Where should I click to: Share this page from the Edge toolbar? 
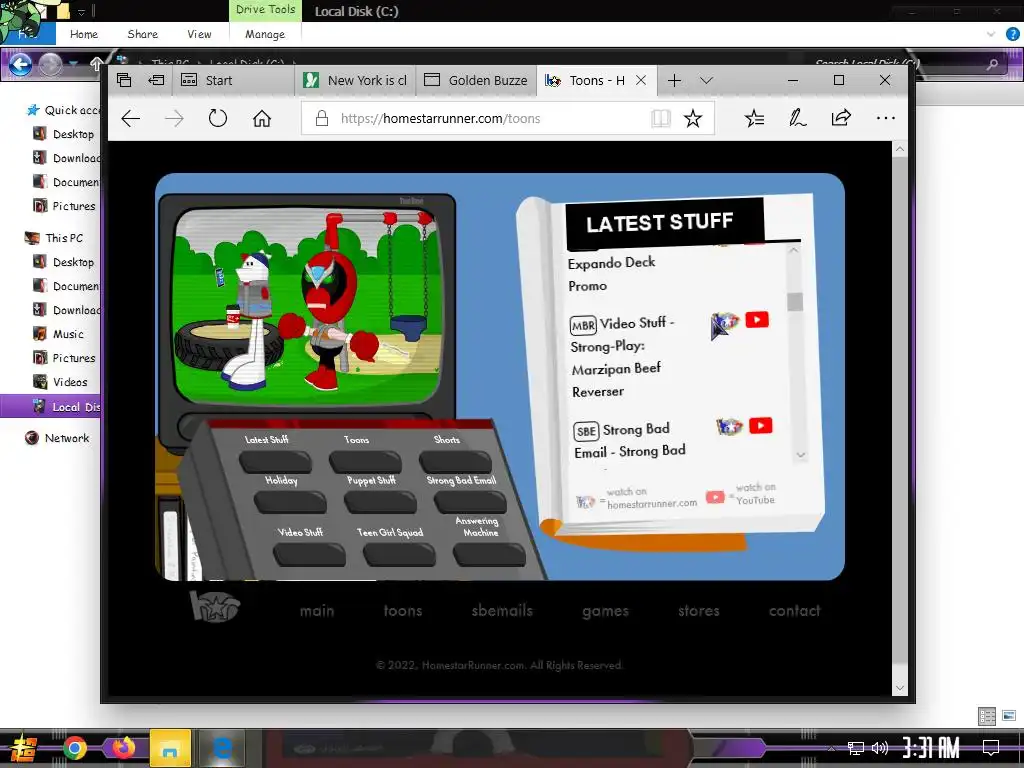[841, 118]
